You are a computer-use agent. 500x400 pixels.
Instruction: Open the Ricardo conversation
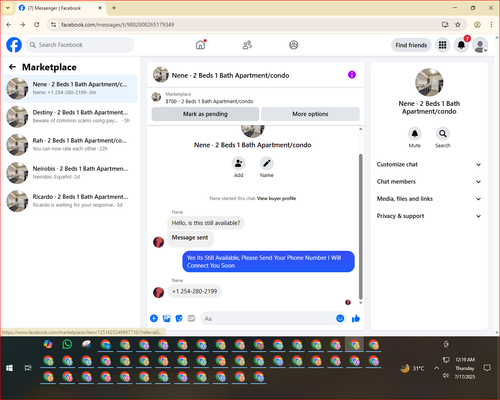pos(70,201)
